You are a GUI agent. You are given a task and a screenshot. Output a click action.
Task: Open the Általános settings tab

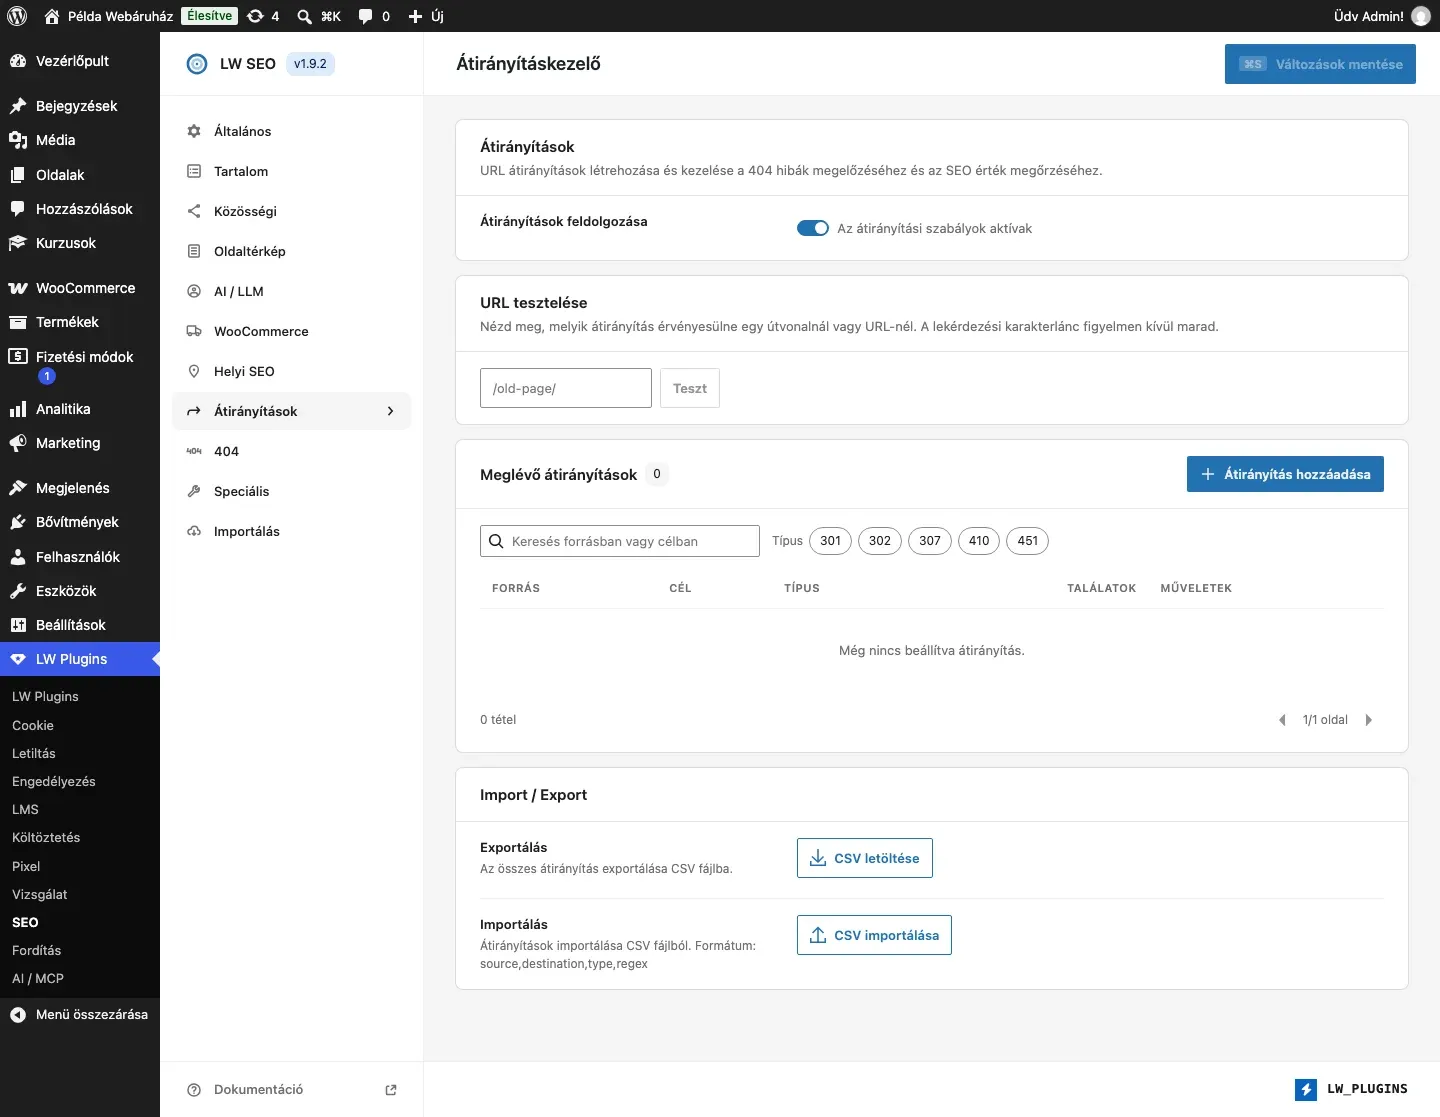click(292, 131)
